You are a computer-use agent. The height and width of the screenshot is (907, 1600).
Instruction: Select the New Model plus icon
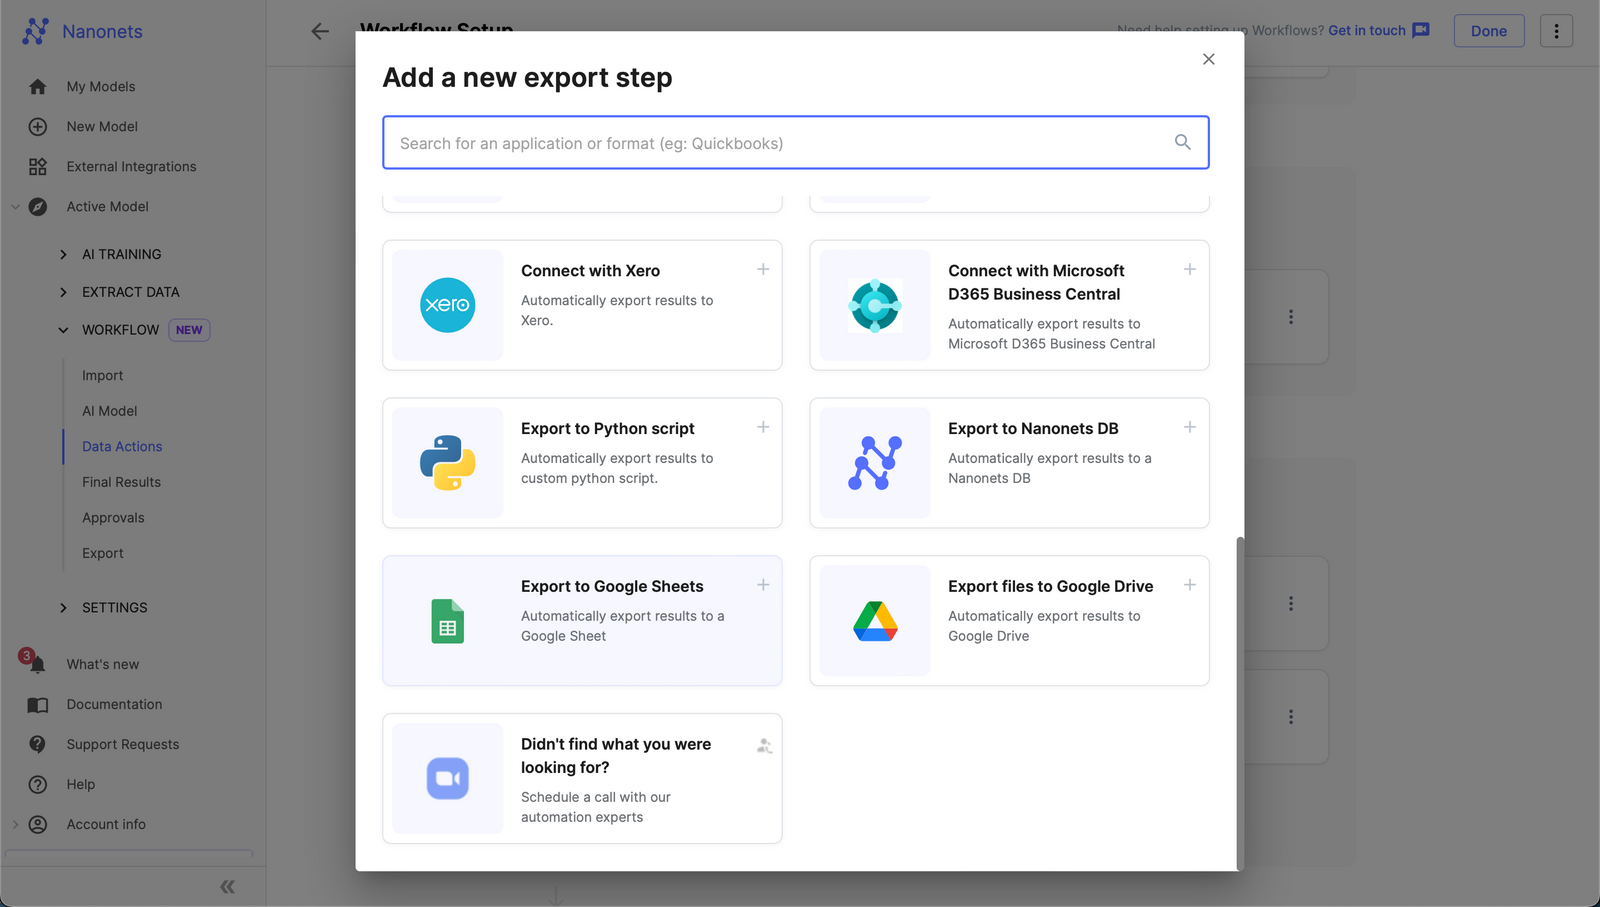tap(37, 126)
